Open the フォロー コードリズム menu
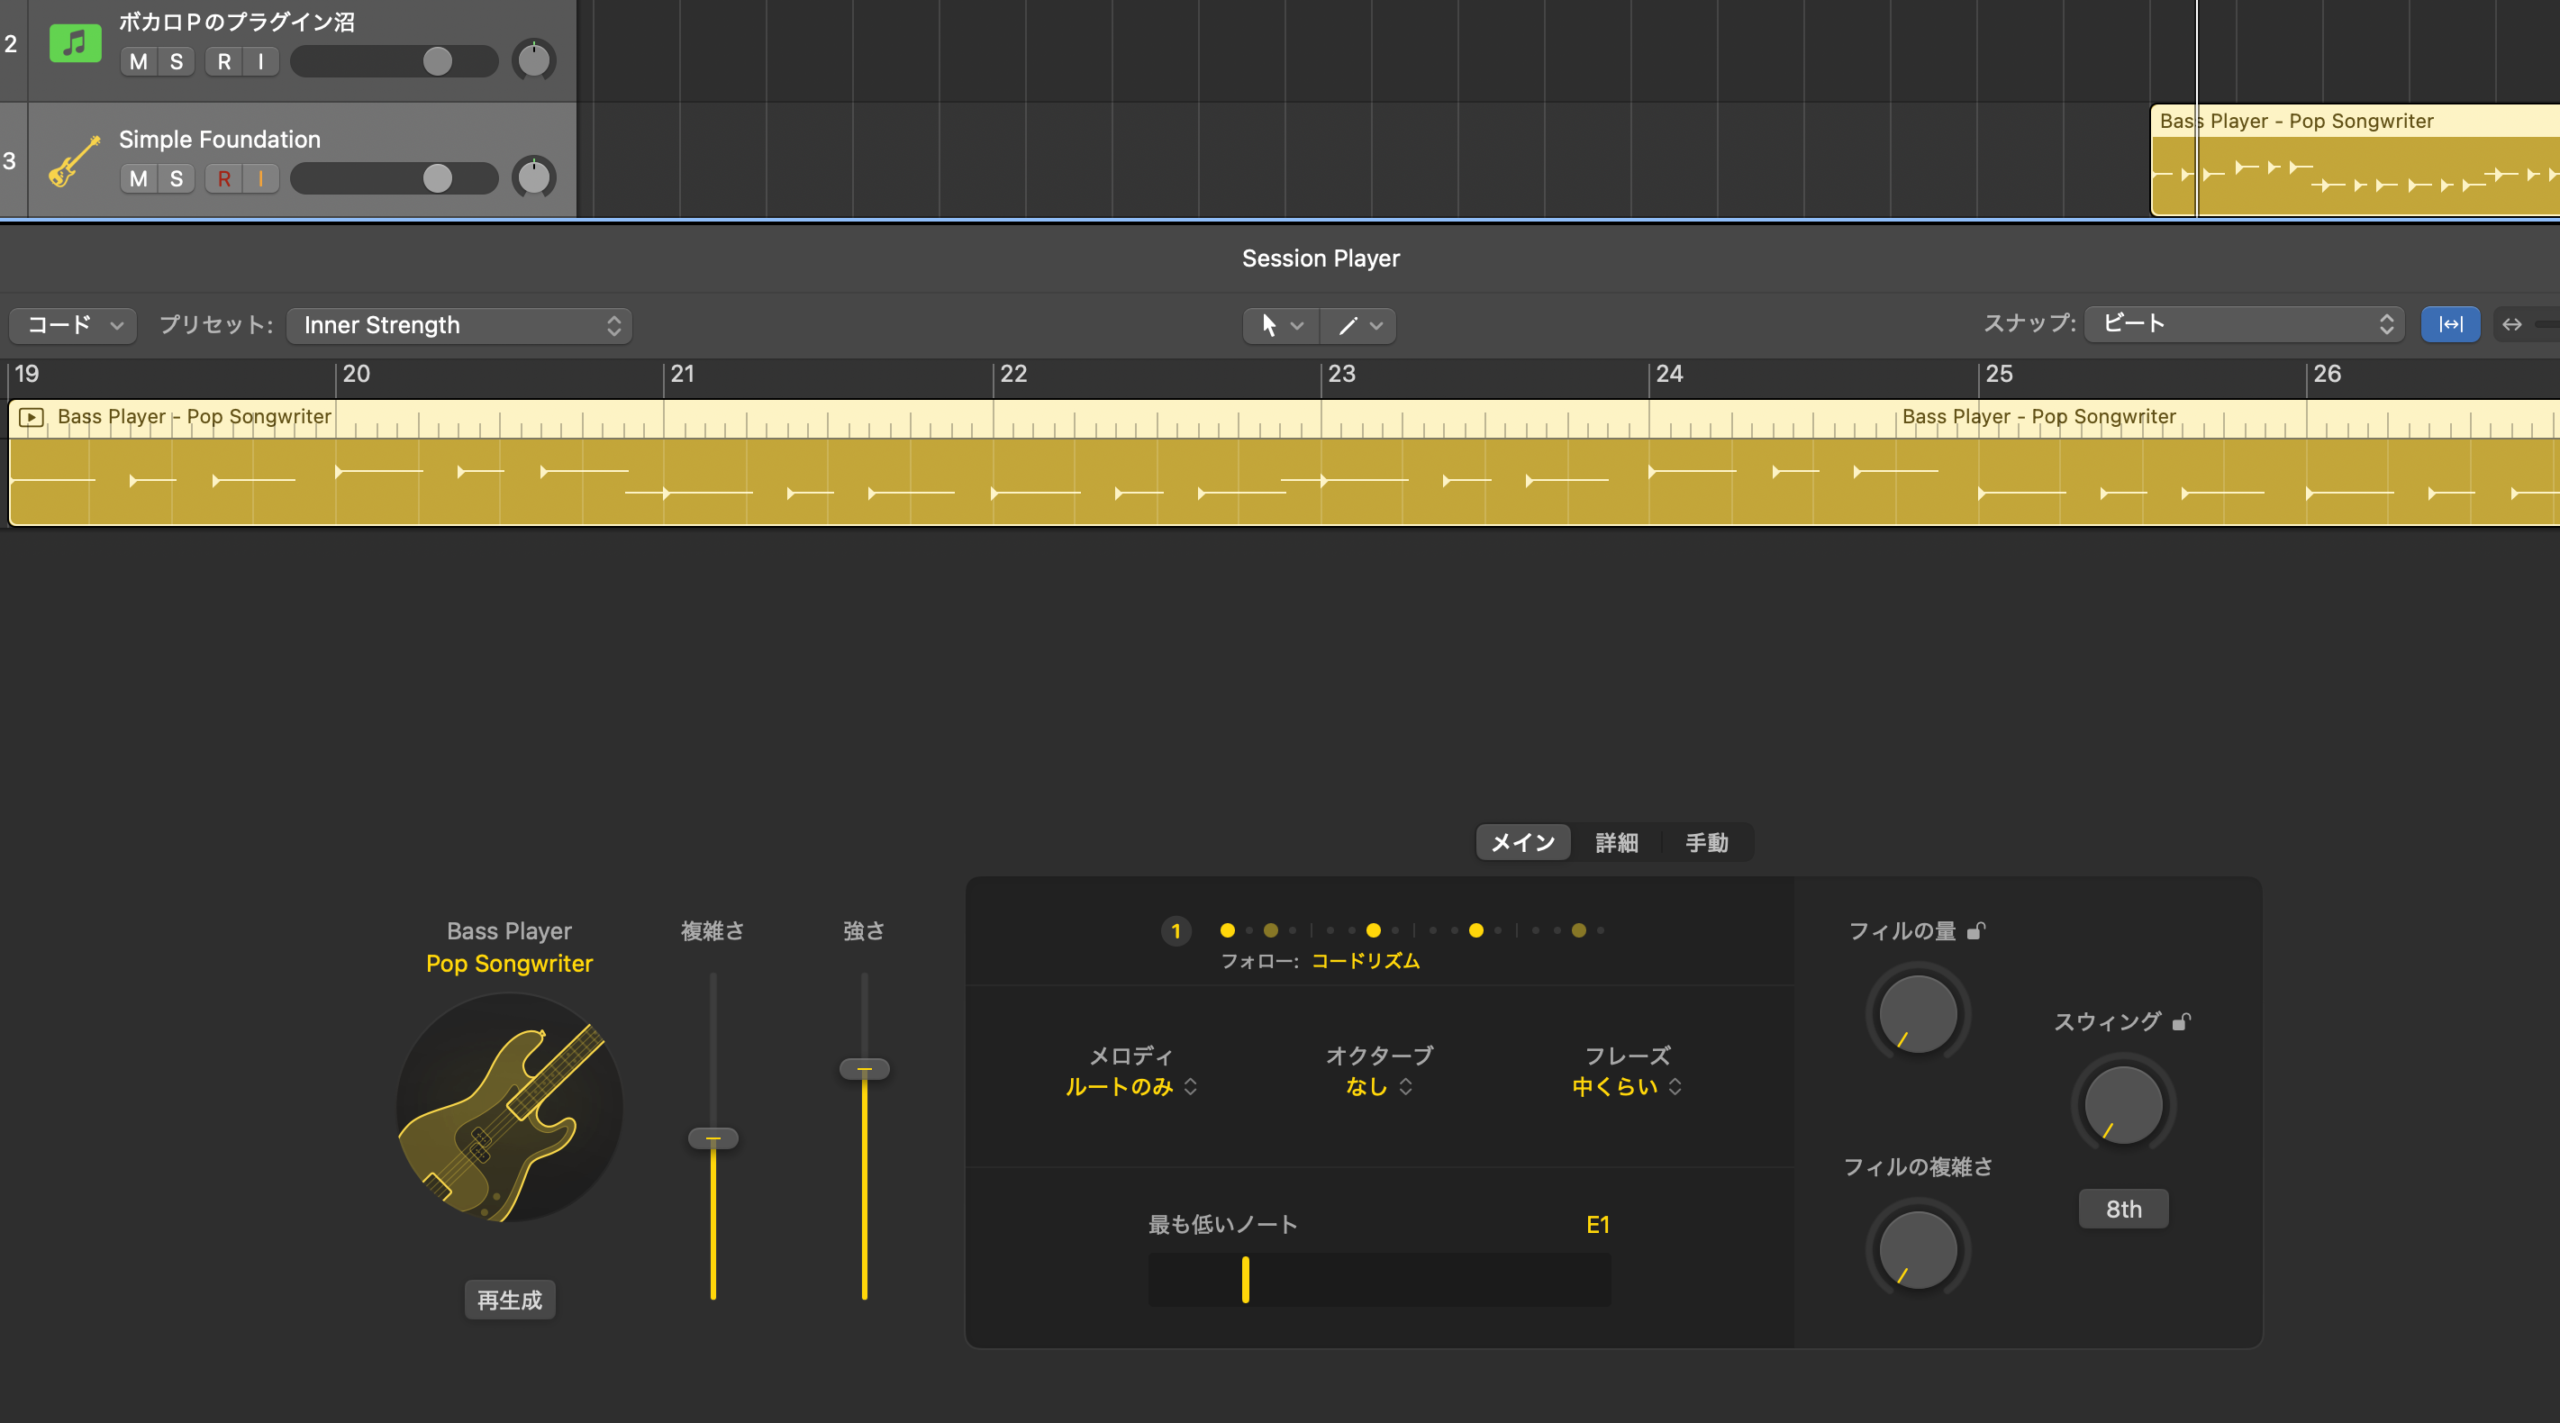The image size is (2560, 1423). pos(1365,961)
